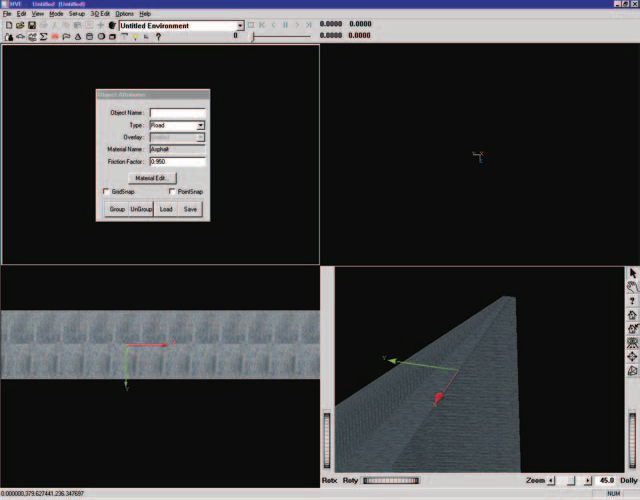Click the Roty thumbwheel slider
The height and width of the screenshot is (500, 640).
coord(391,480)
